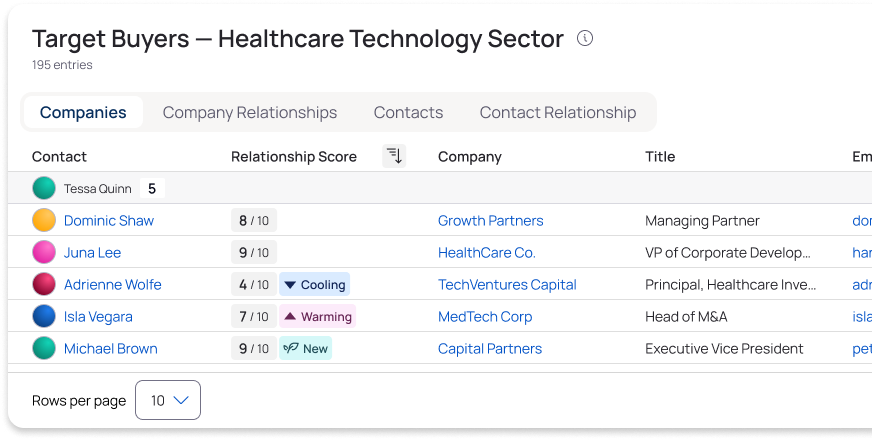Viewport: 872px width, 440px height.
Task: Open the HealthCare Co. company link
Action: click(x=487, y=252)
